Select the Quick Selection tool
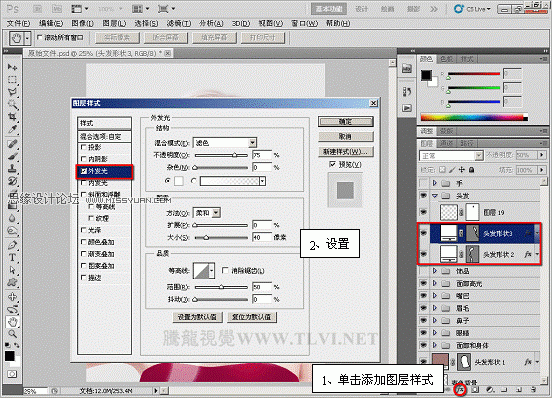The width and height of the screenshot is (552, 398). tap(13, 105)
